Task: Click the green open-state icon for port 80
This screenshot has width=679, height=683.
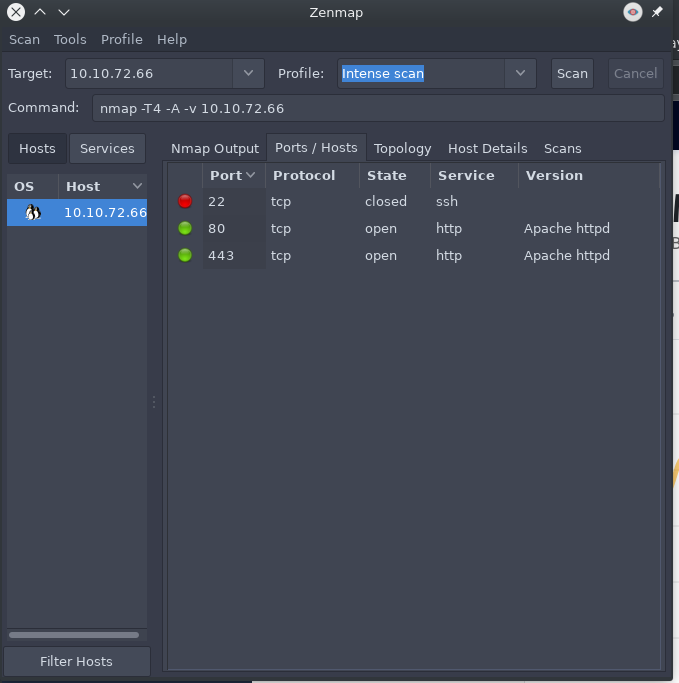Action: coord(185,228)
